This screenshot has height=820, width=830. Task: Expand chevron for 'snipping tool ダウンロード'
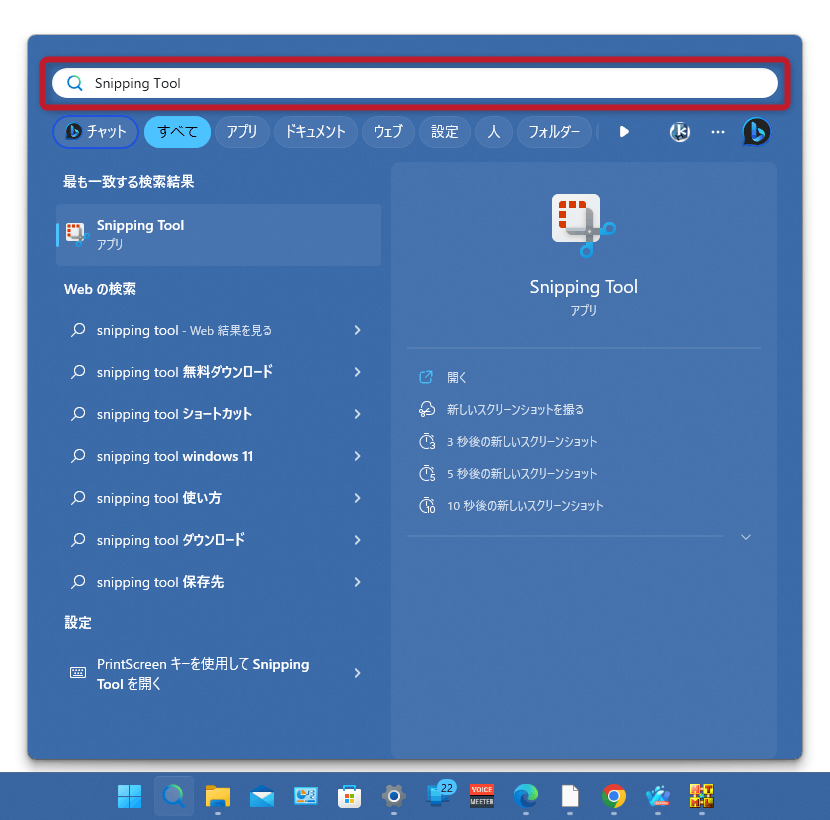[x=357, y=540]
